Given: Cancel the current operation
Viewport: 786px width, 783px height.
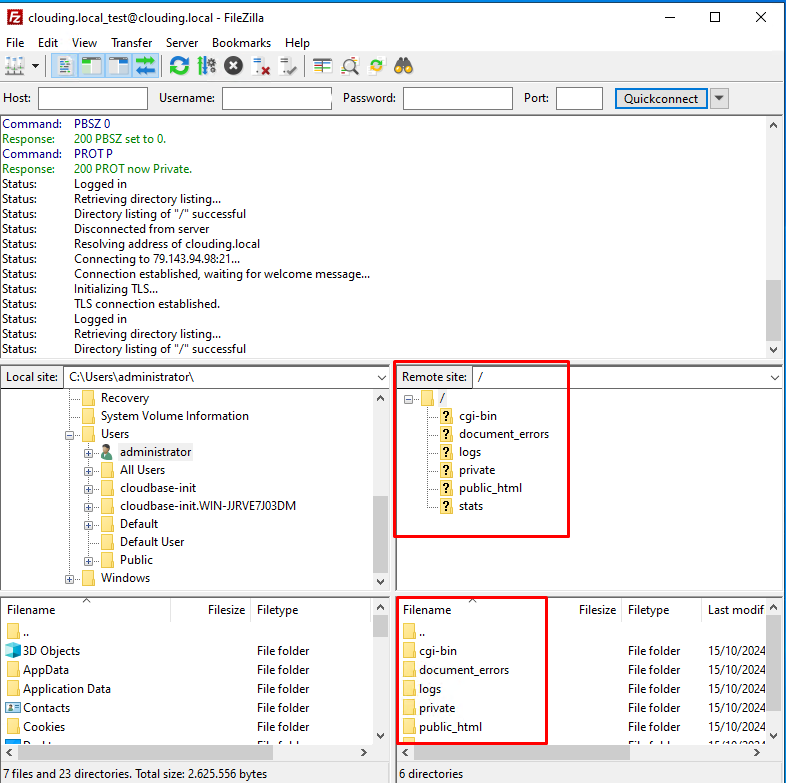Looking at the screenshot, I should click(233, 66).
